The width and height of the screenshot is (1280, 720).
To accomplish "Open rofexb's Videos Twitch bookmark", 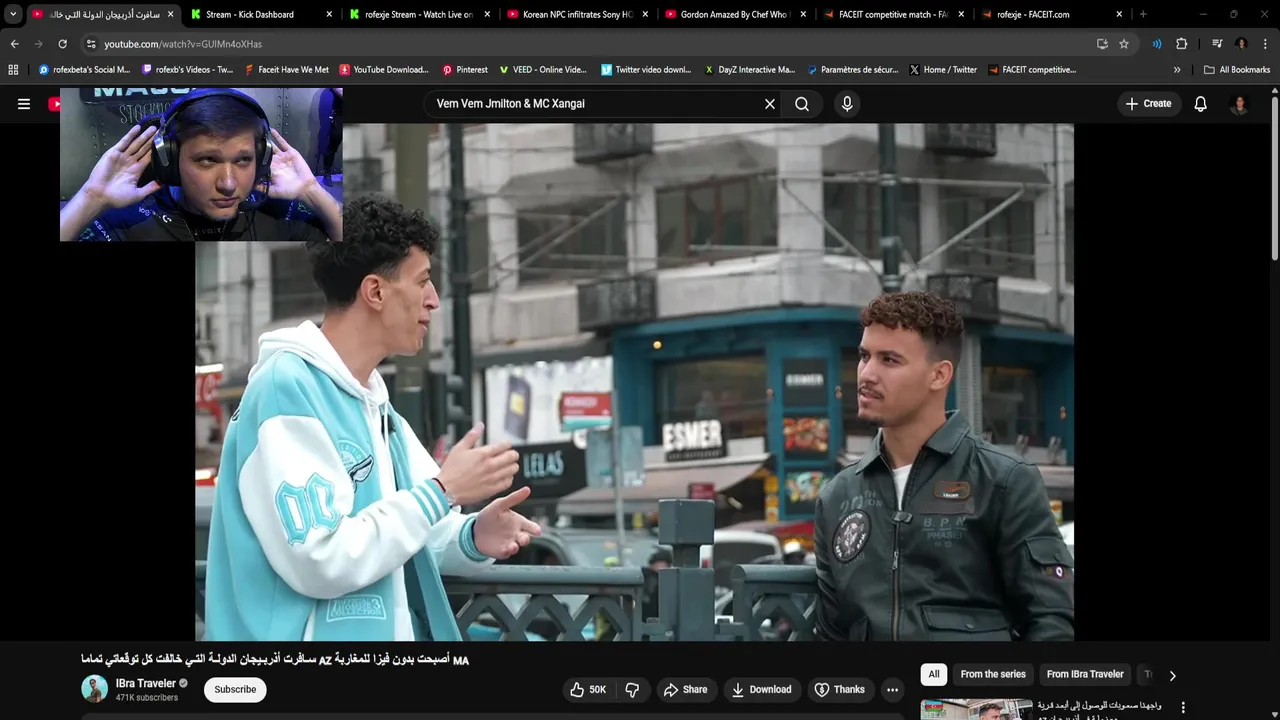I will coord(188,70).
